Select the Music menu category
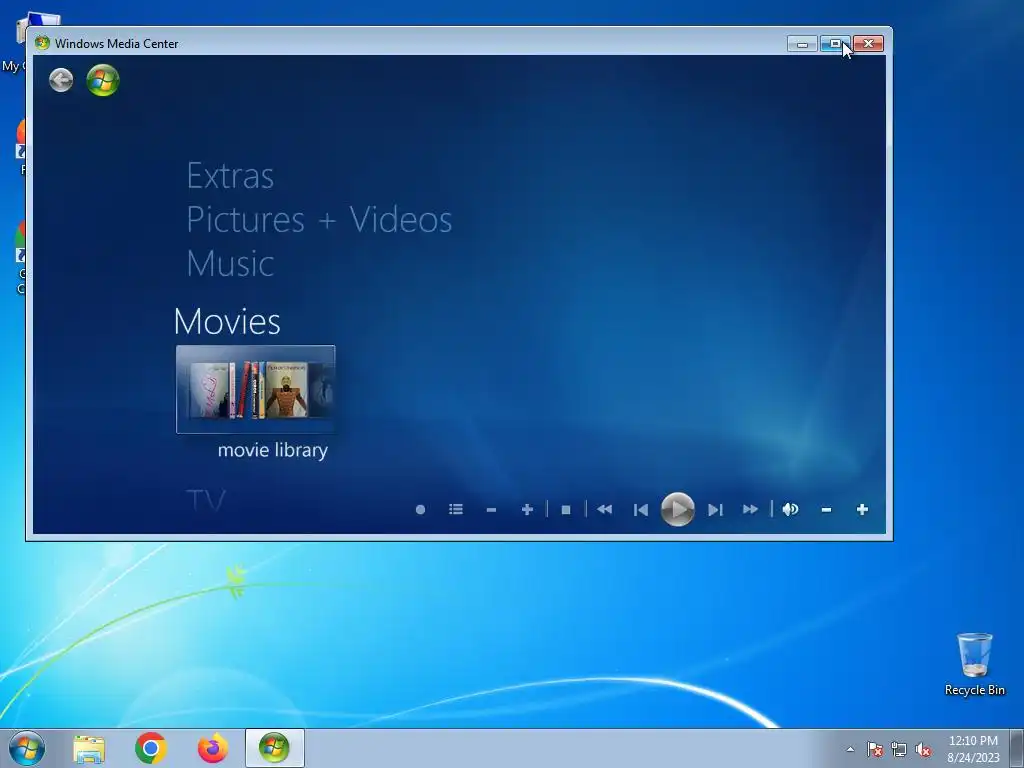Viewport: 1024px width, 768px height. [231, 263]
